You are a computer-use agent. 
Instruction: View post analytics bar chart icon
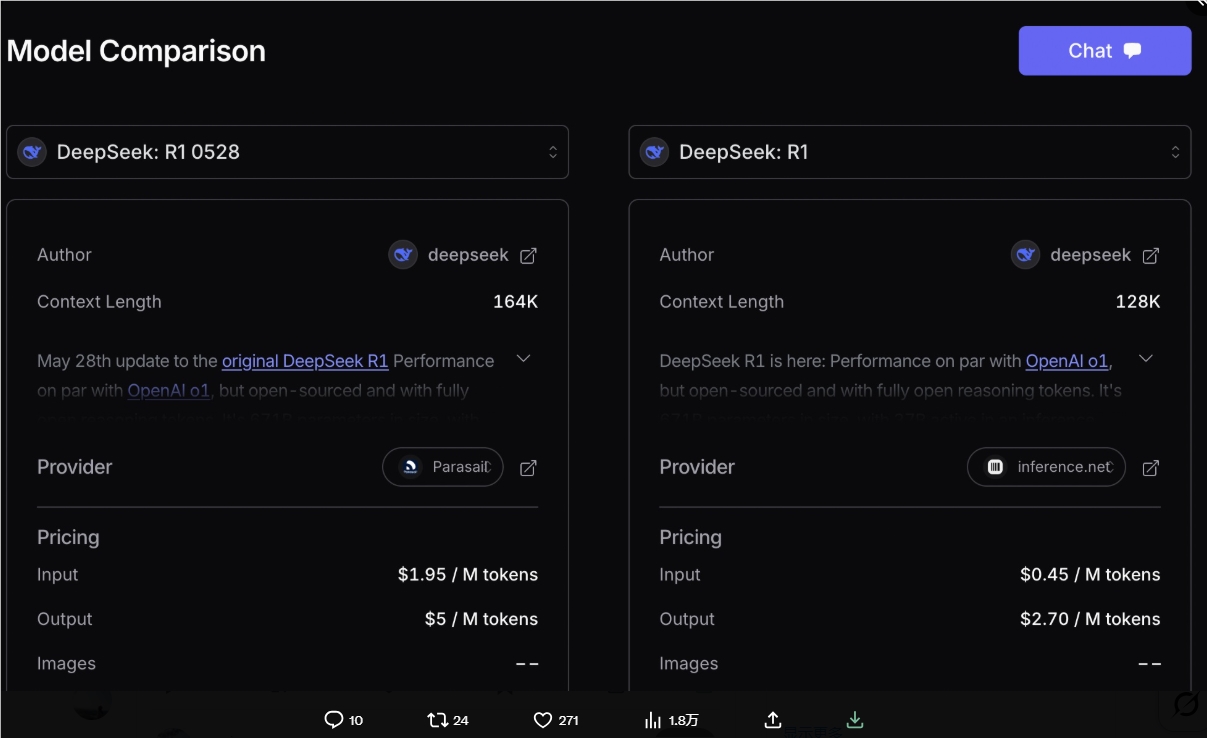coord(653,720)
